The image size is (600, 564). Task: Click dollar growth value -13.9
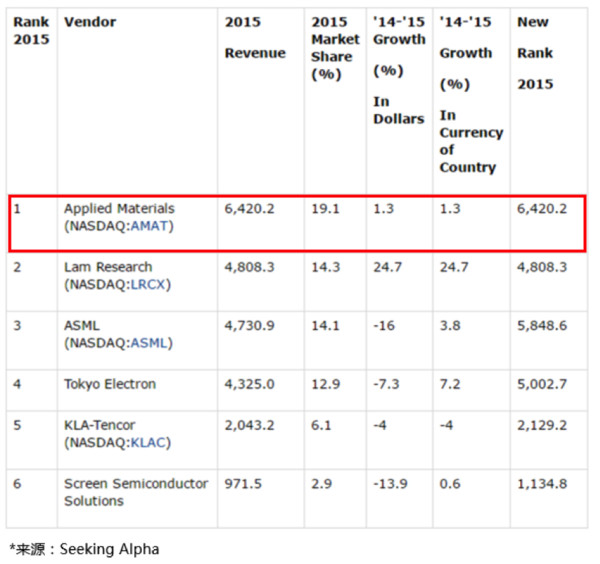tap(390, 484)
